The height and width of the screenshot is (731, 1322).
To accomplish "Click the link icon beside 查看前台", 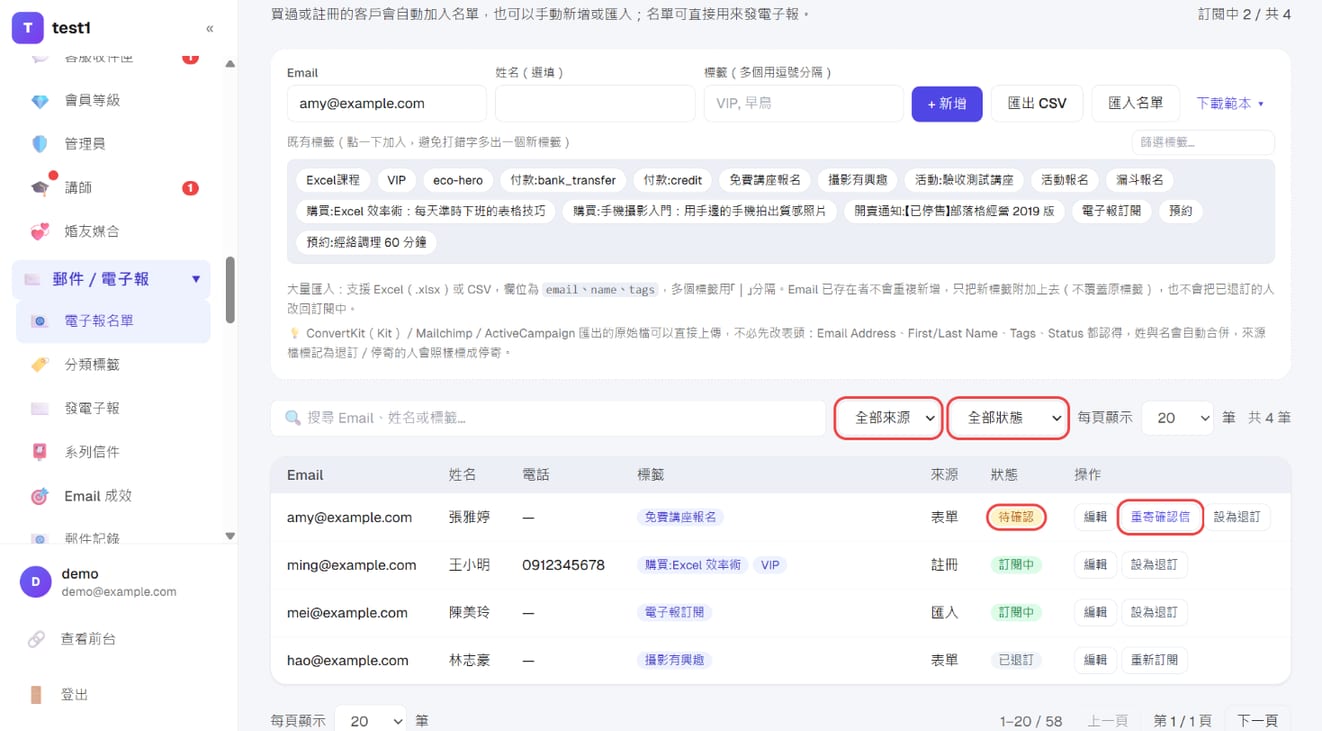I will coord(36,639).
